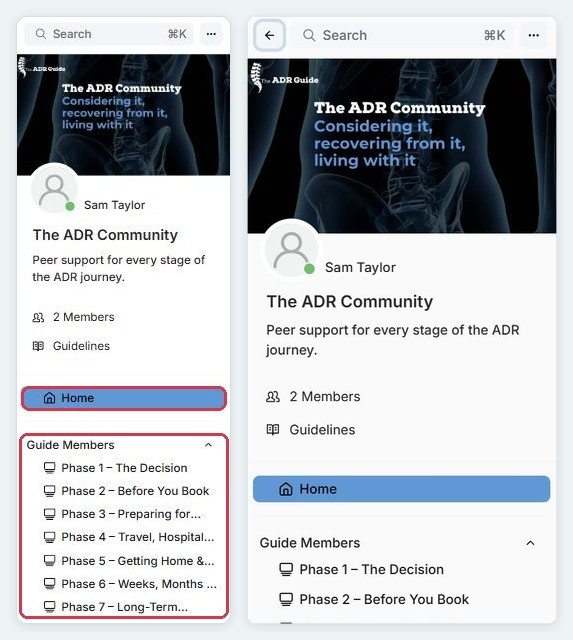Click the Phase 2 monitor icon in right panel
The height and width of the screenshot is (640, 573).
point(286,599)
